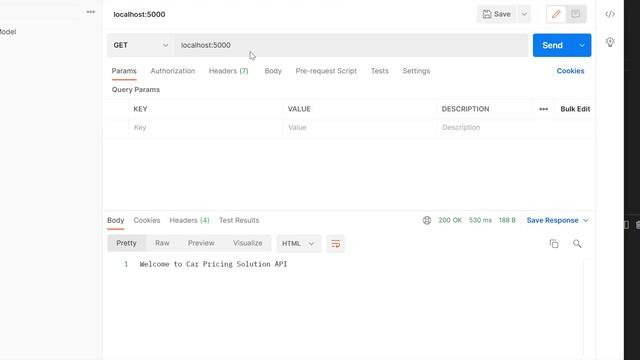
Task: Switch to the Tests tab
Action: tap(380, 71)
